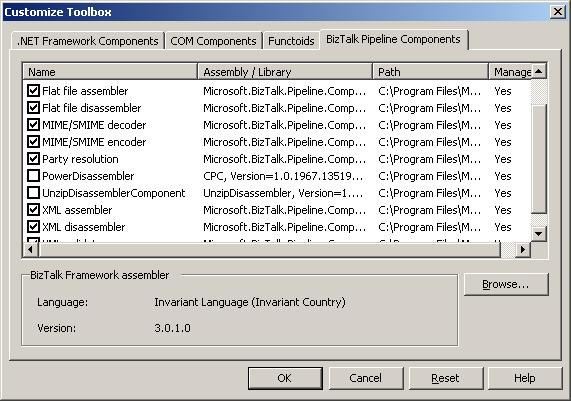This screenshot has height=401, width=571.
Task: Sort by Assembly / Library column header
Action: (x=285, y=71)
